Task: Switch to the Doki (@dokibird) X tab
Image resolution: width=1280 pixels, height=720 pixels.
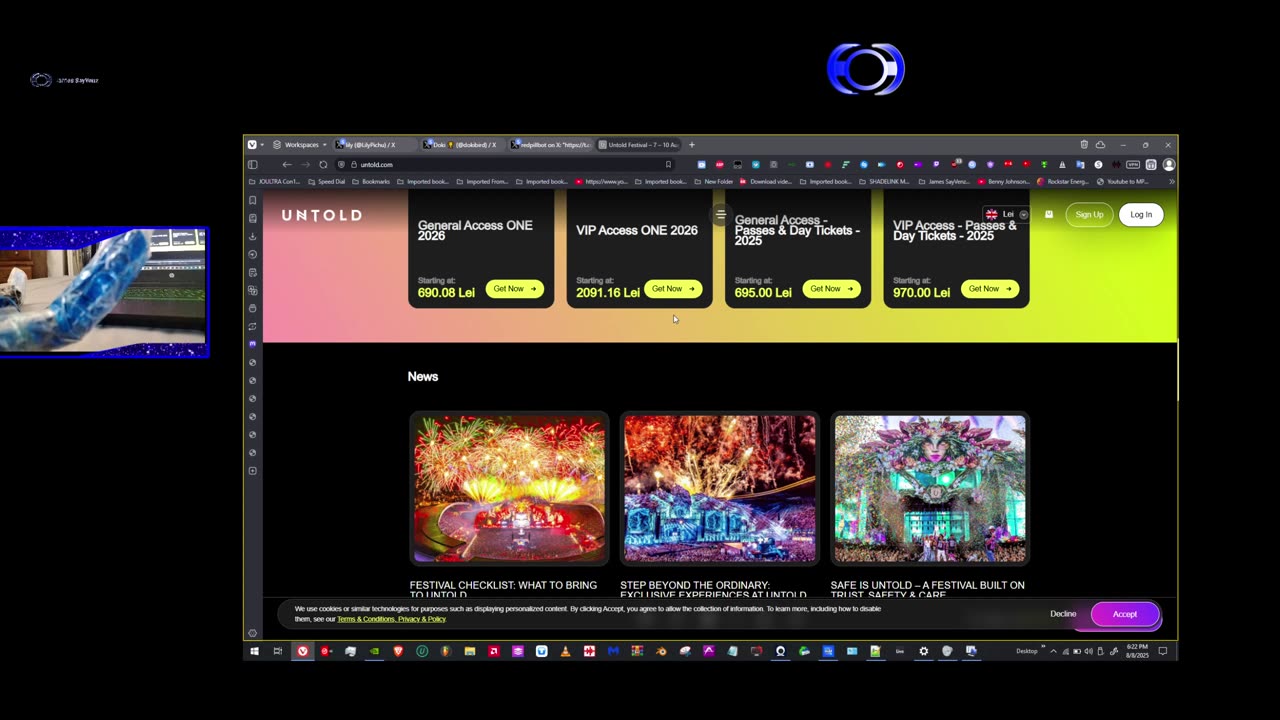Action: coord(463,145)
